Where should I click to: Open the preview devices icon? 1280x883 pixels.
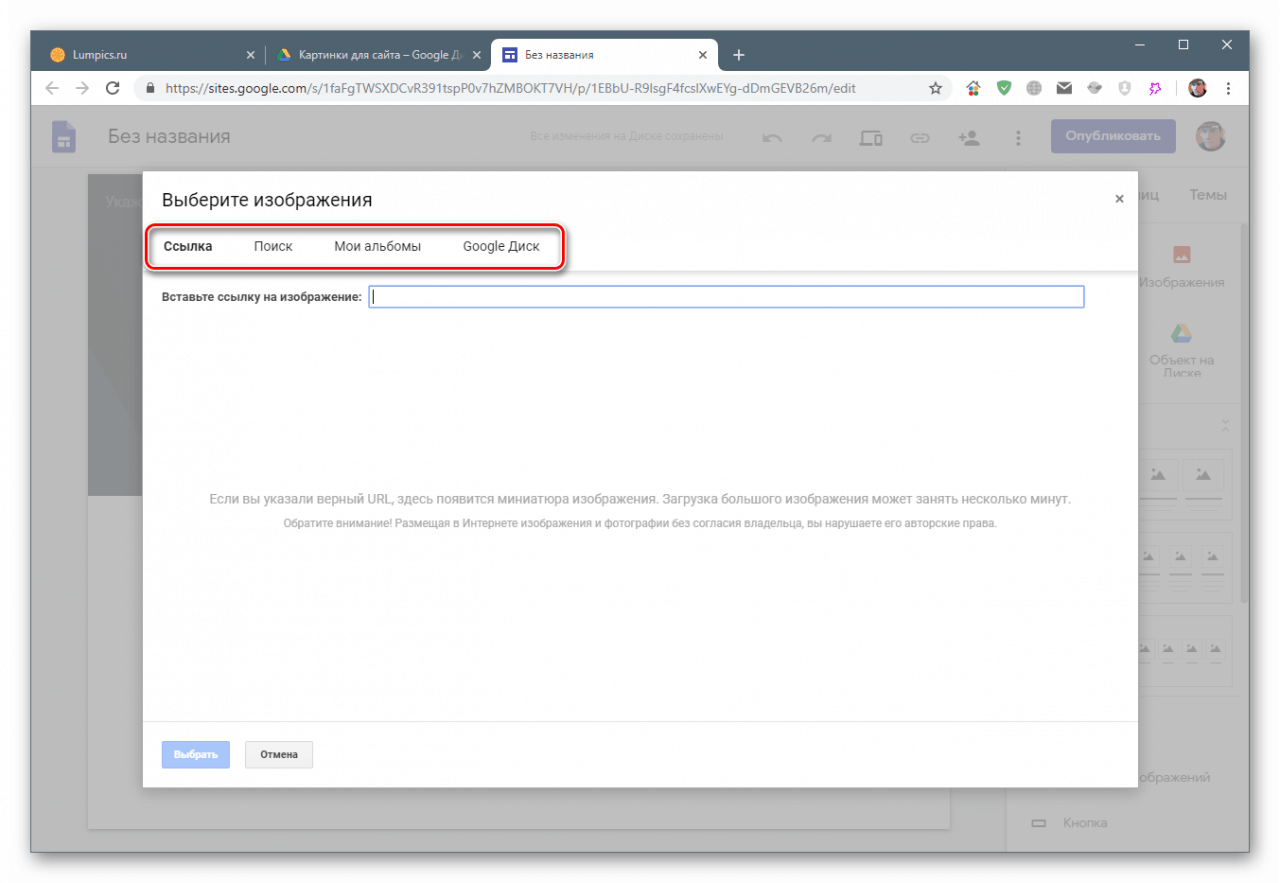pyautogui.click(x=871, y=138)
